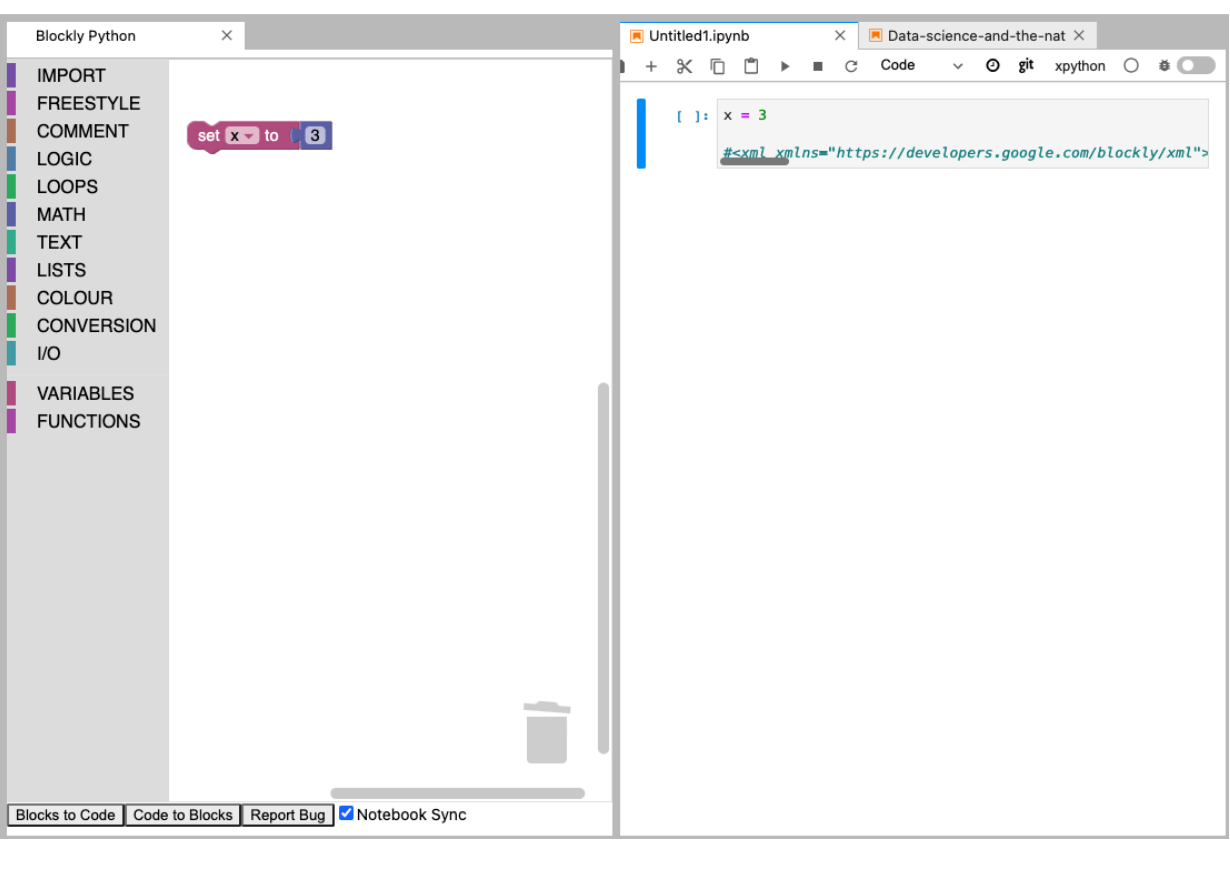Open the FUNCTIONS block category

(88, 421)
